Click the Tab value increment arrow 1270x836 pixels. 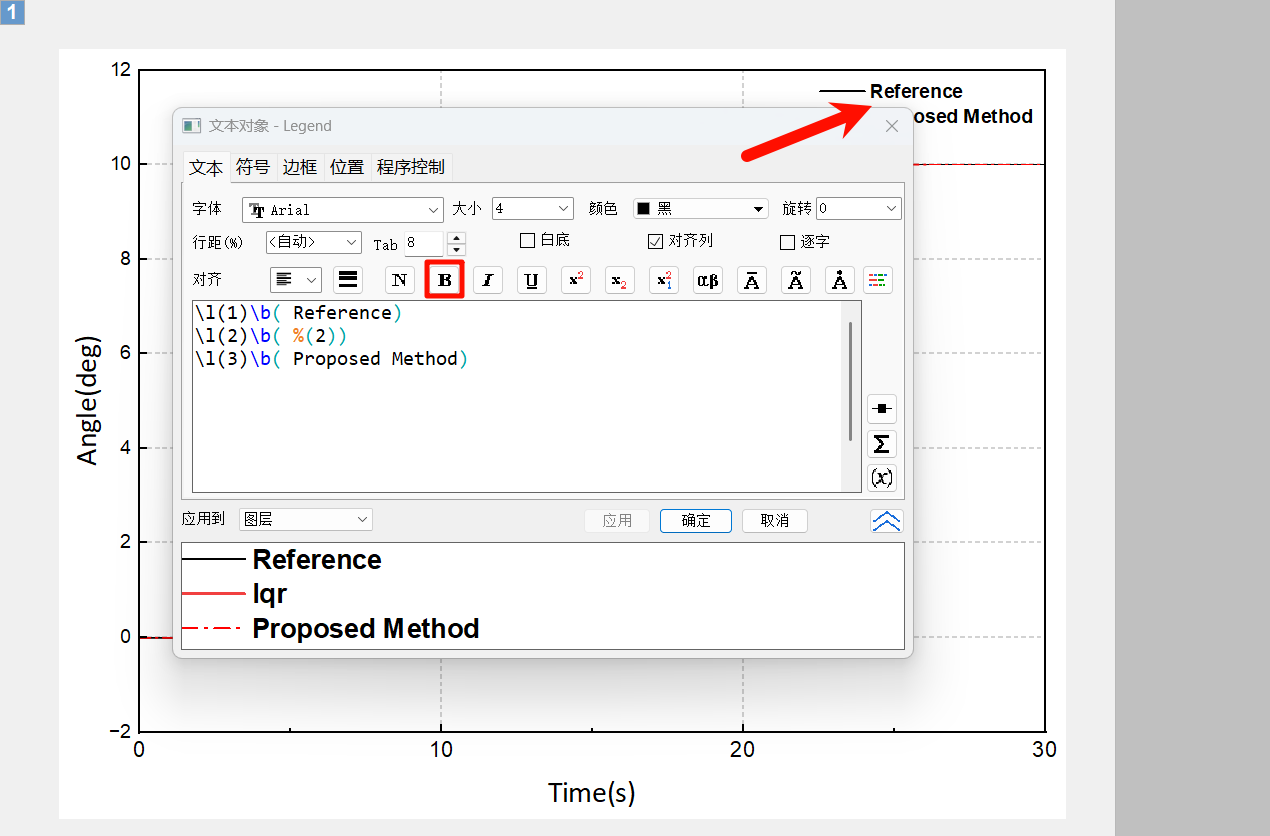pos(456,238)
